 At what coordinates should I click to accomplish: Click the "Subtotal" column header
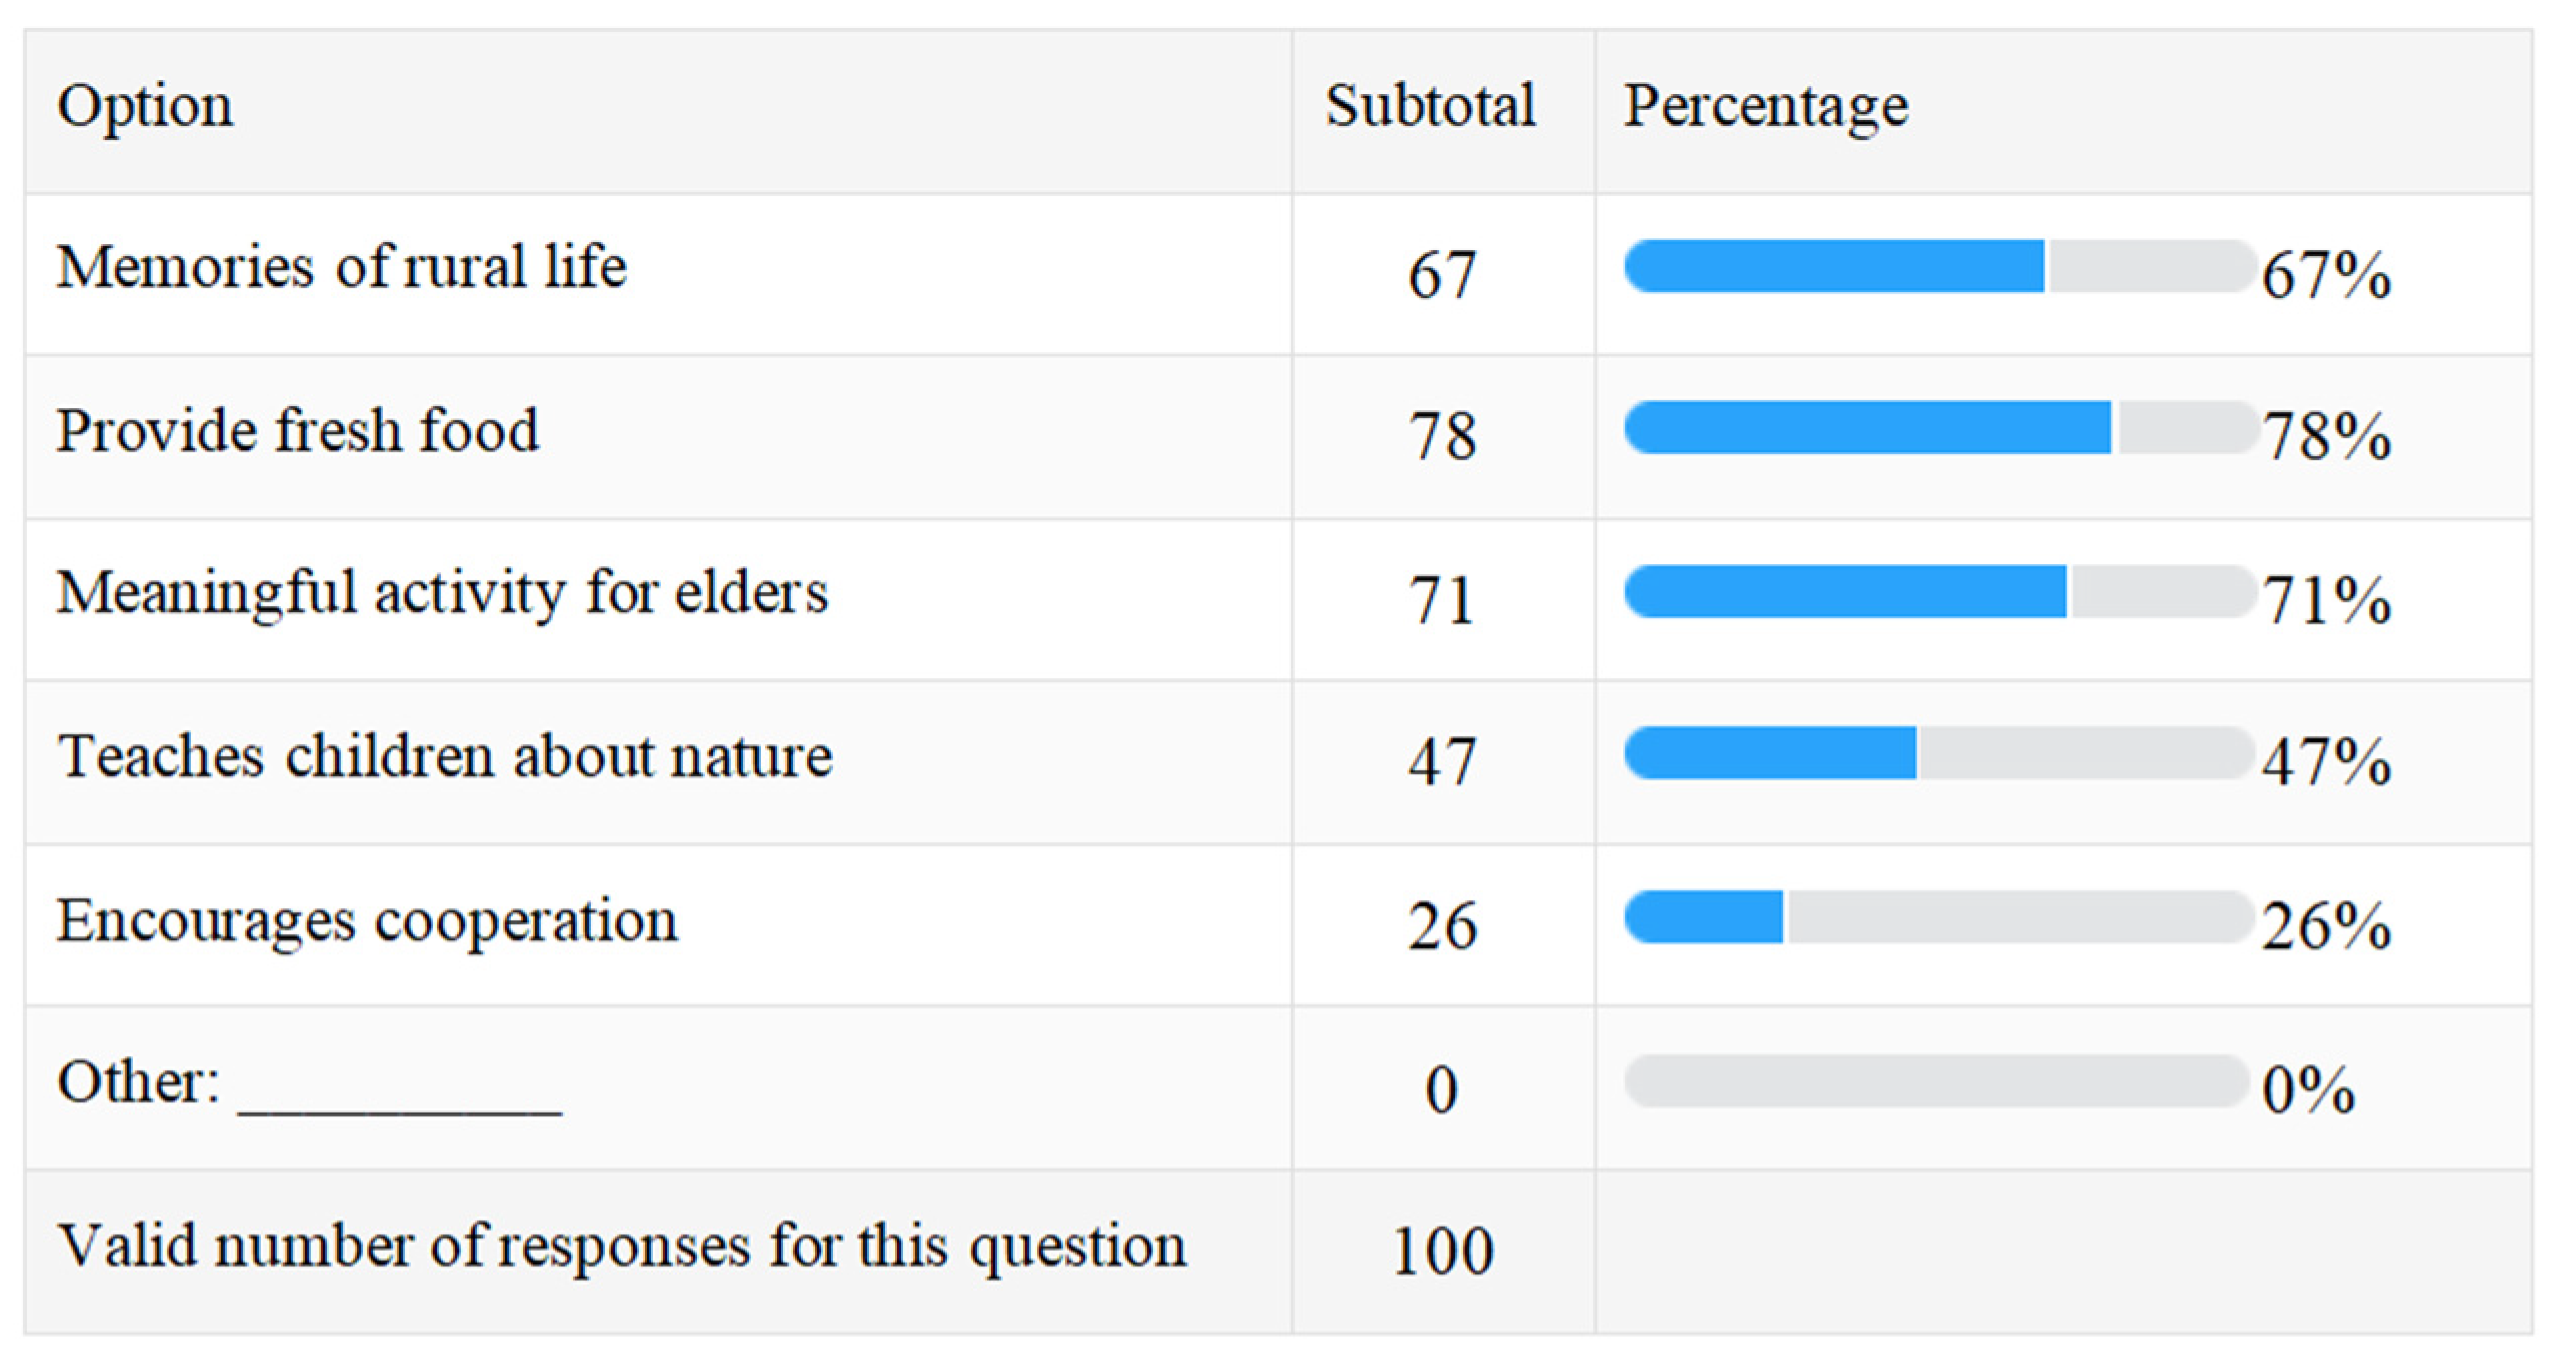click(1430, 106)
